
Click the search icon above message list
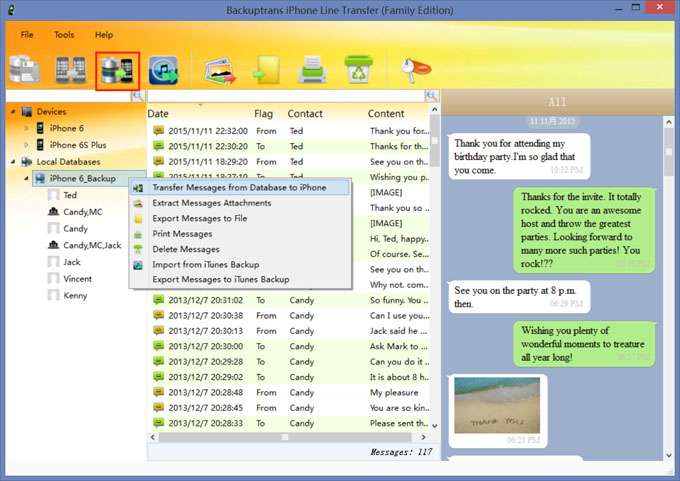click(432, 96)
